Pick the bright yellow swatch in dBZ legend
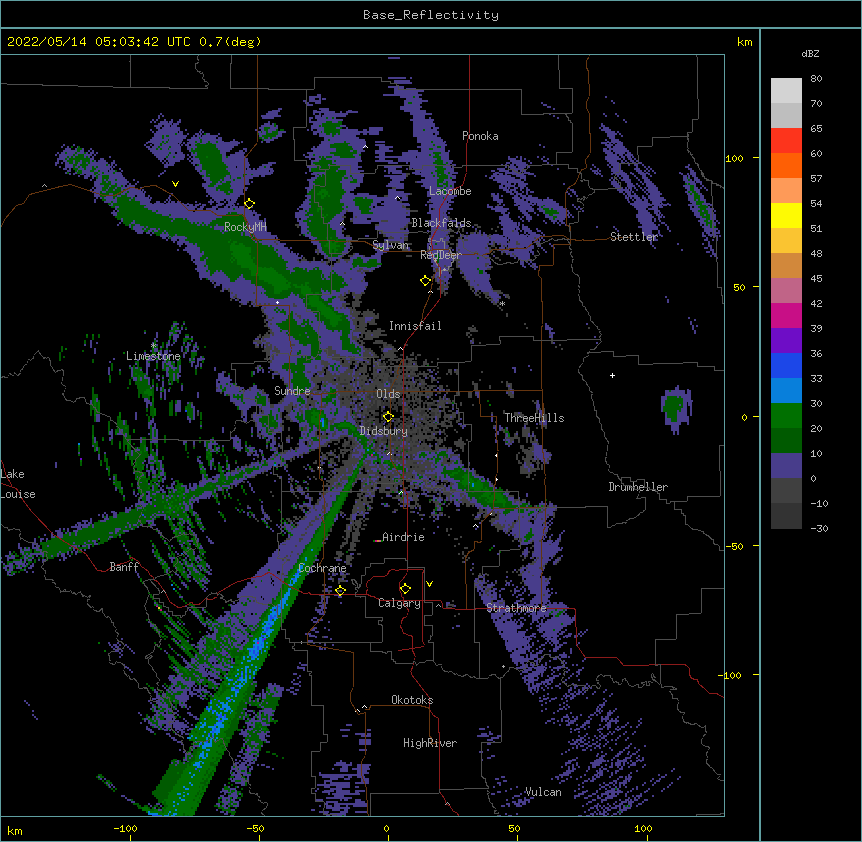Screen dimensions: 862x842 click(786, 215)
